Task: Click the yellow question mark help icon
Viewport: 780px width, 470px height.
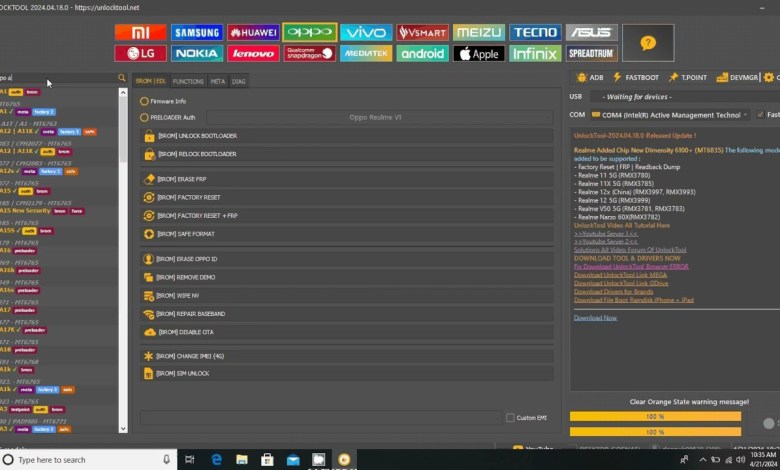Action: (648, 43)
